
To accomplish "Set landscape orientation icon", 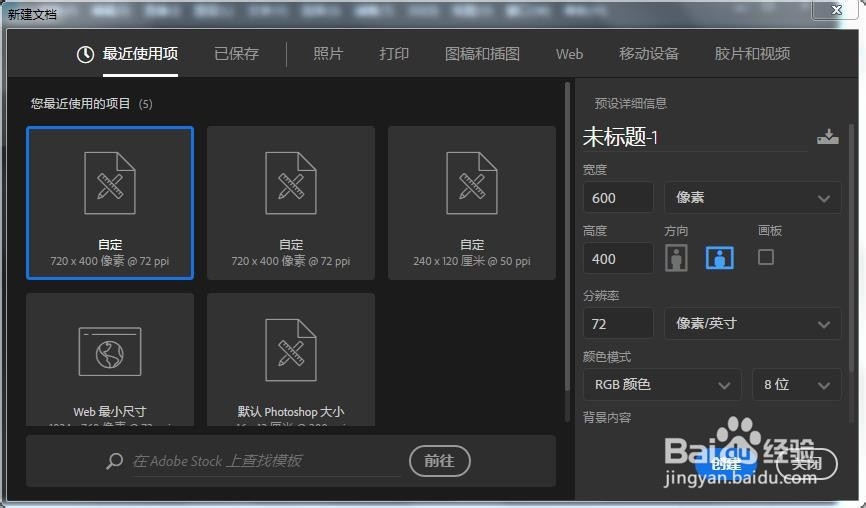I will coord(720,258).
